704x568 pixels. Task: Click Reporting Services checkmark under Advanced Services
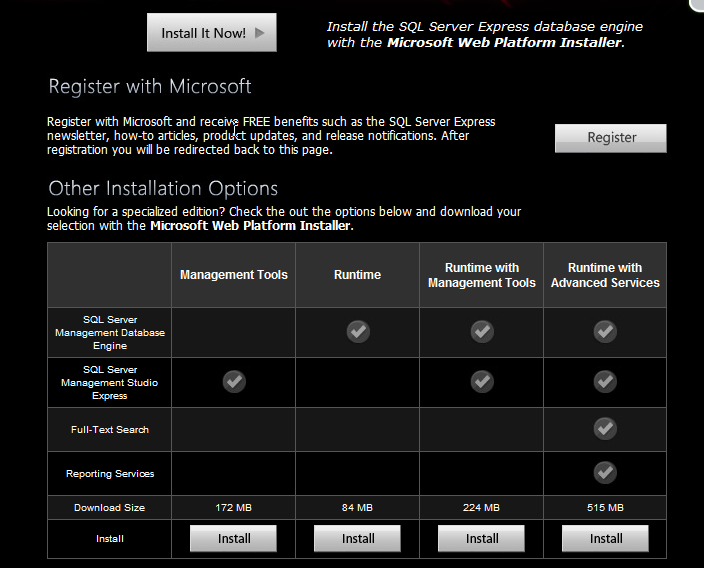(605, 472)
